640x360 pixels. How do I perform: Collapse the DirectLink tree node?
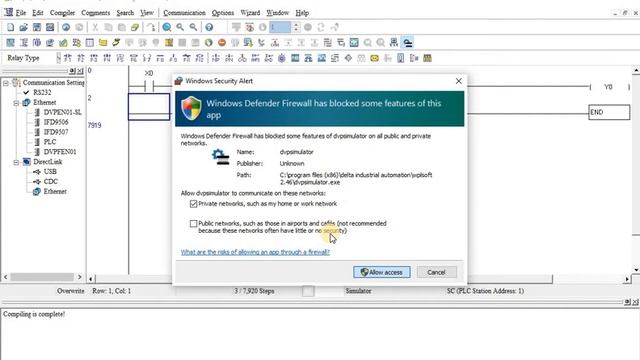(x=16, y=162)
